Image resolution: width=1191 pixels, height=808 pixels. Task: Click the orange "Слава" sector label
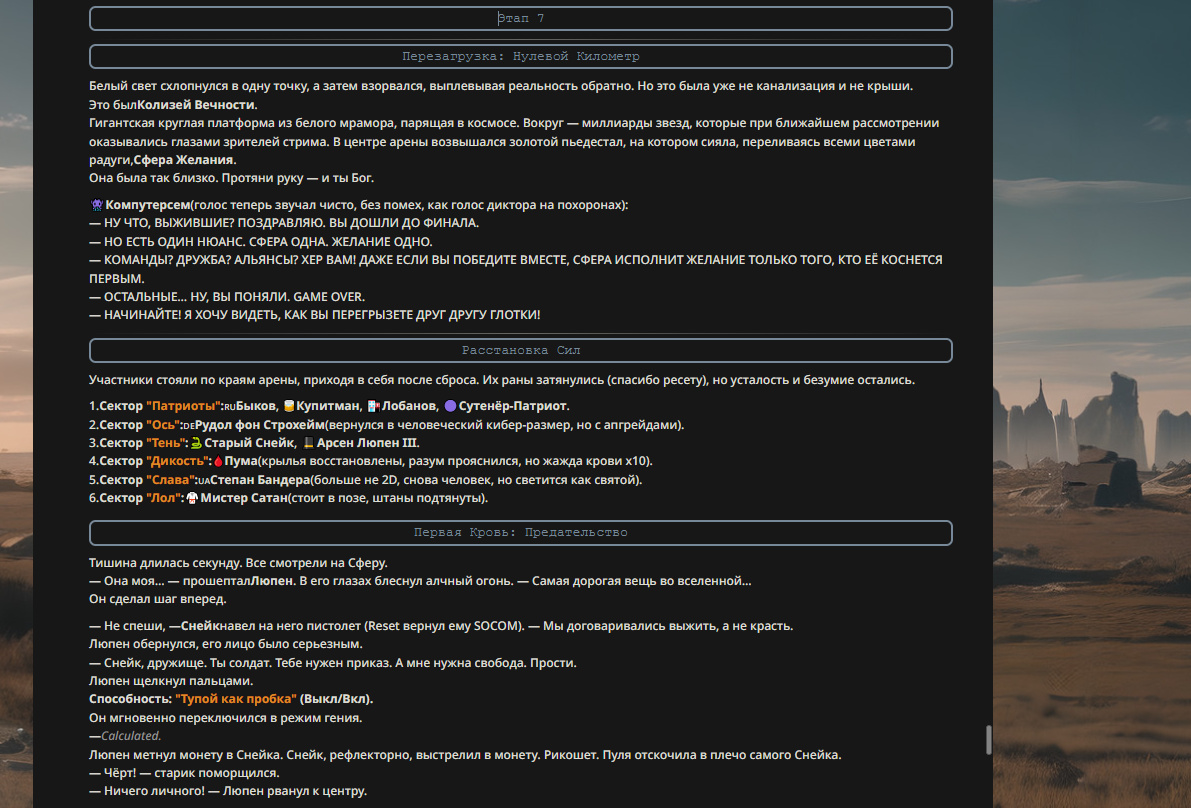coord(170,480)
